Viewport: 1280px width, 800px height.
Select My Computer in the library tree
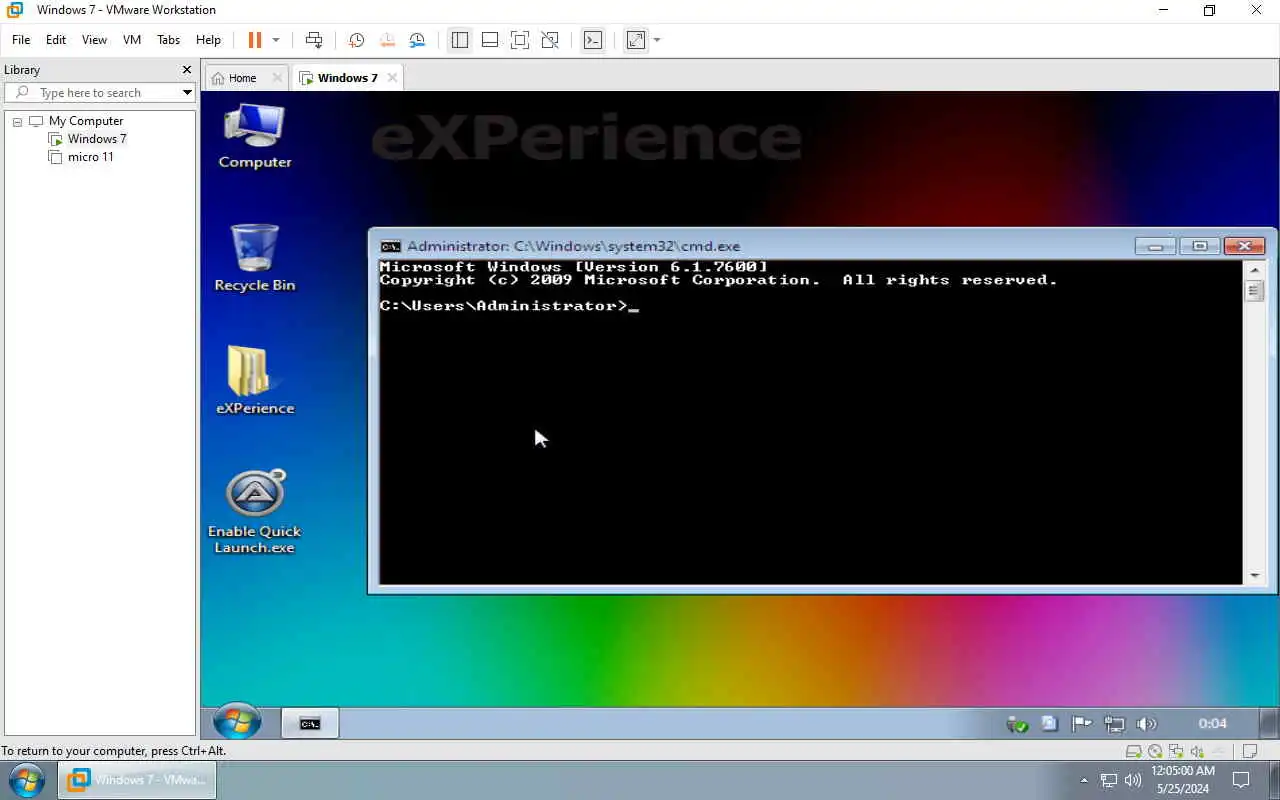pos(86,121)
